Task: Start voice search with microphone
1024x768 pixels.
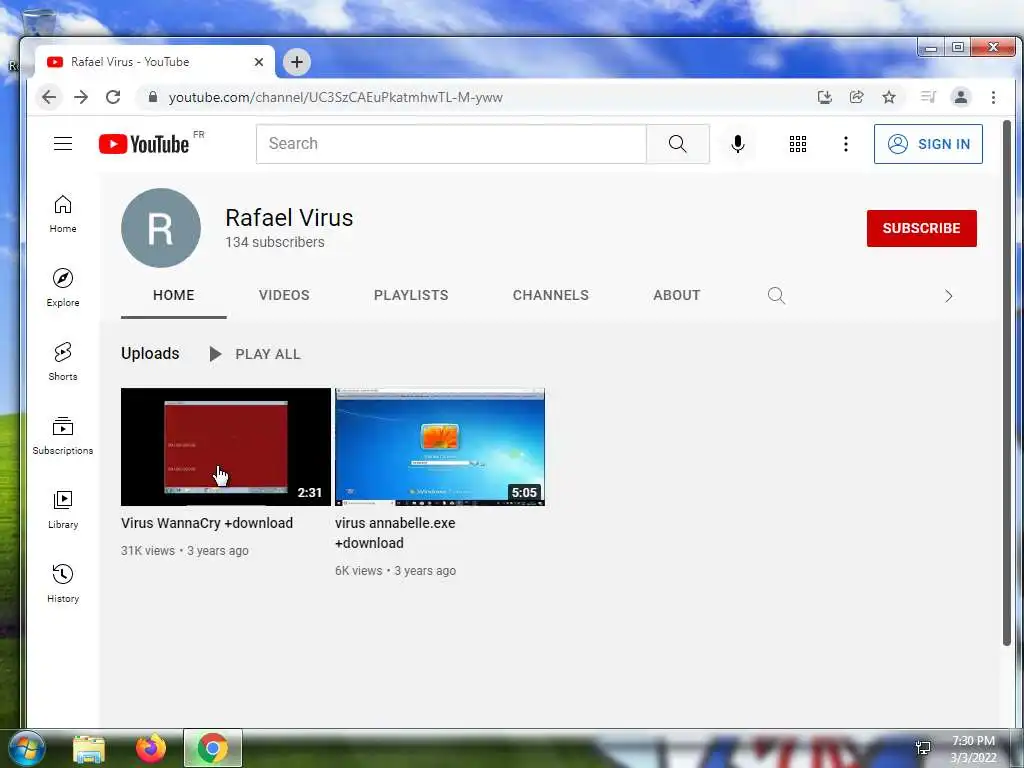Action: pos(737,144)
